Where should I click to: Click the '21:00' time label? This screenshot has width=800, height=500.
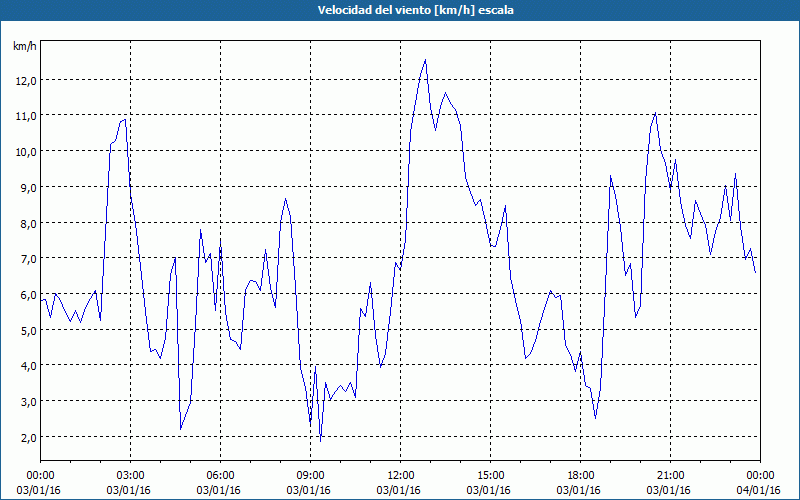point(670,476)
